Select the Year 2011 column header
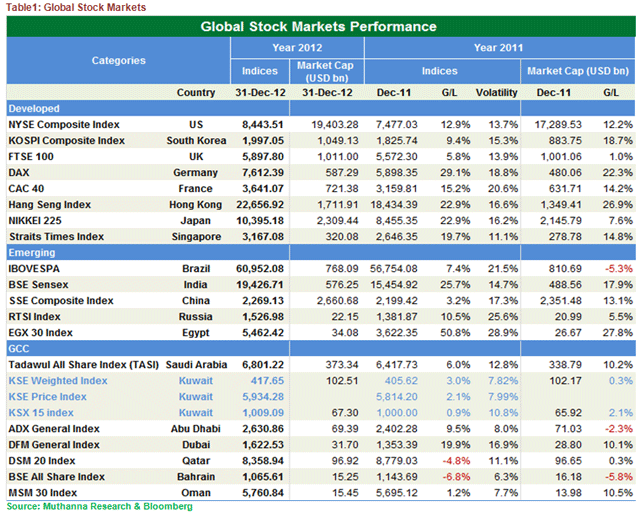The width and height of the screenshot is (640, 512). point(497,47)
